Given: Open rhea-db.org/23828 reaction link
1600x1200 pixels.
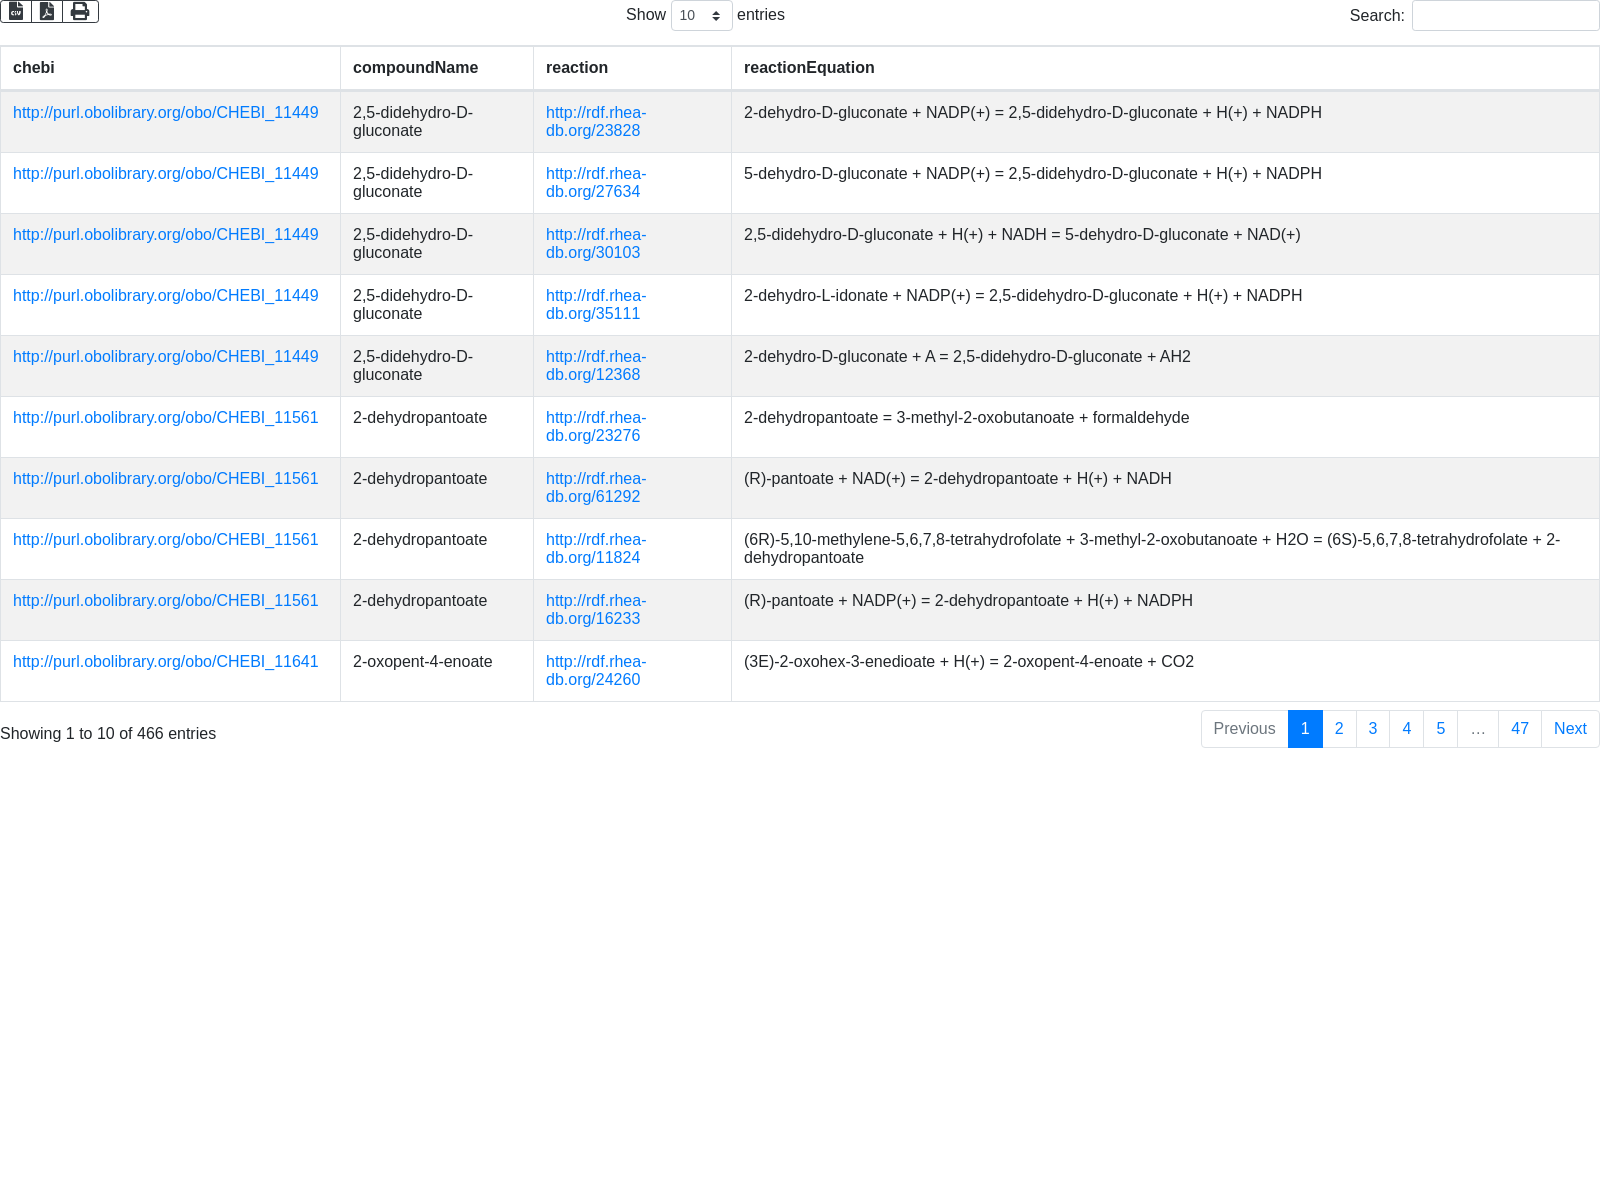Looking at the screenshot, I should tap(595, 122).
